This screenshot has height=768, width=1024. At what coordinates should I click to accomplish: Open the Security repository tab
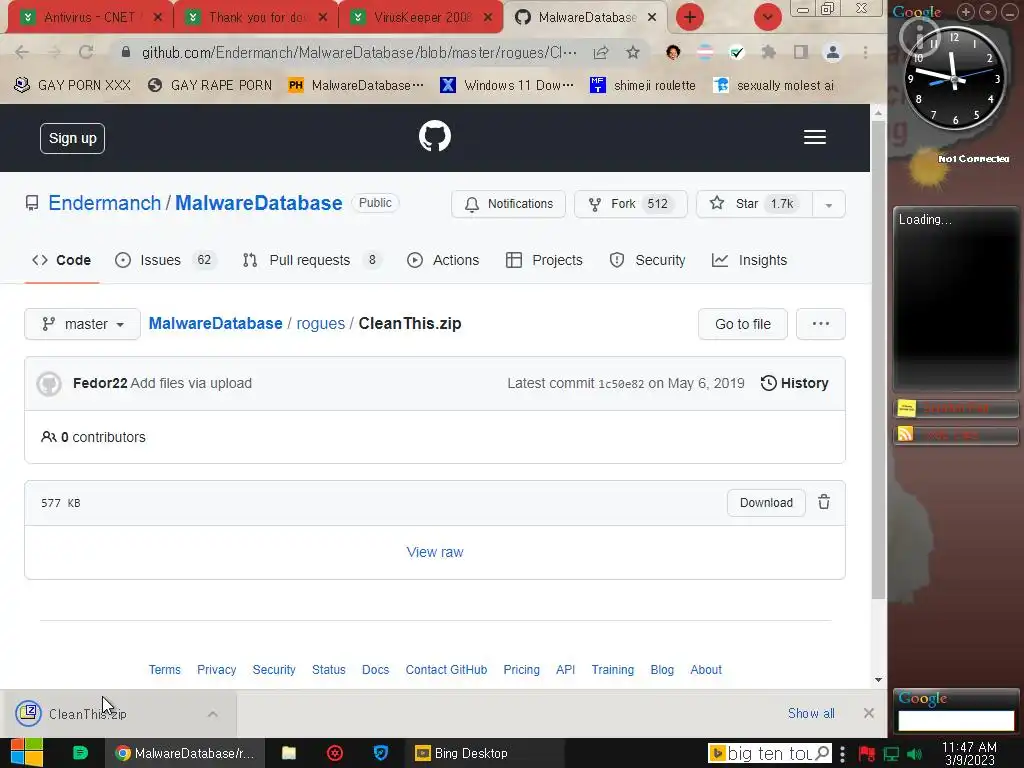(647, 260)
